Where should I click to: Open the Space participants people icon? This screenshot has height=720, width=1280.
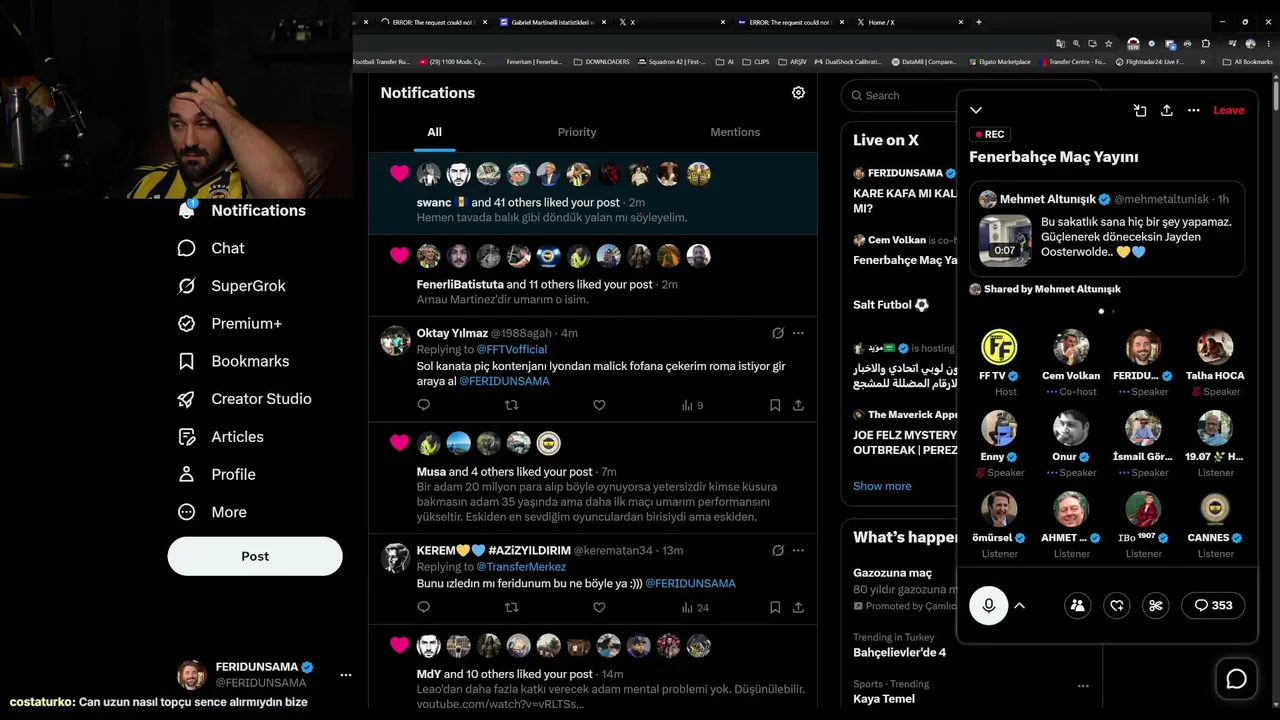[1077, 605]
